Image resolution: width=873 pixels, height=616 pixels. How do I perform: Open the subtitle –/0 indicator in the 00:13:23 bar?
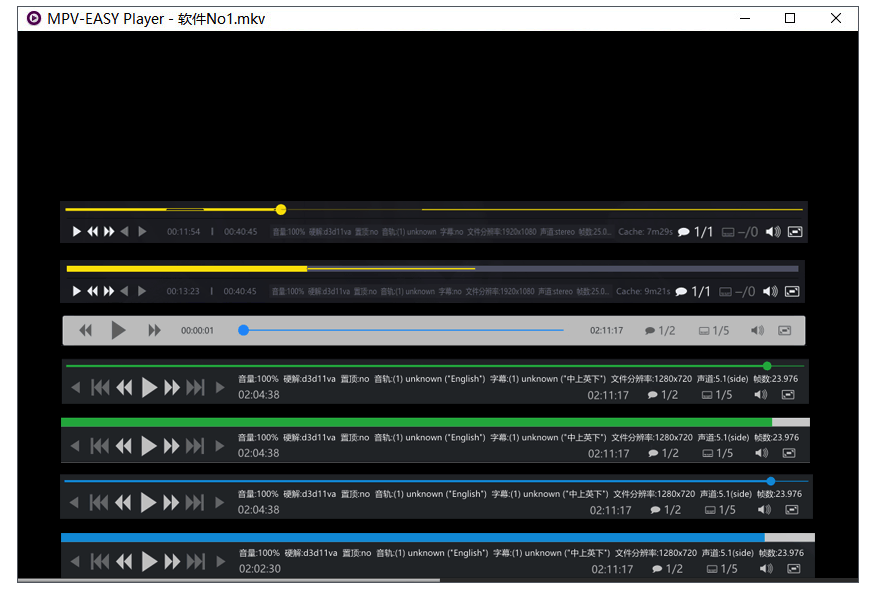(738, 292)
